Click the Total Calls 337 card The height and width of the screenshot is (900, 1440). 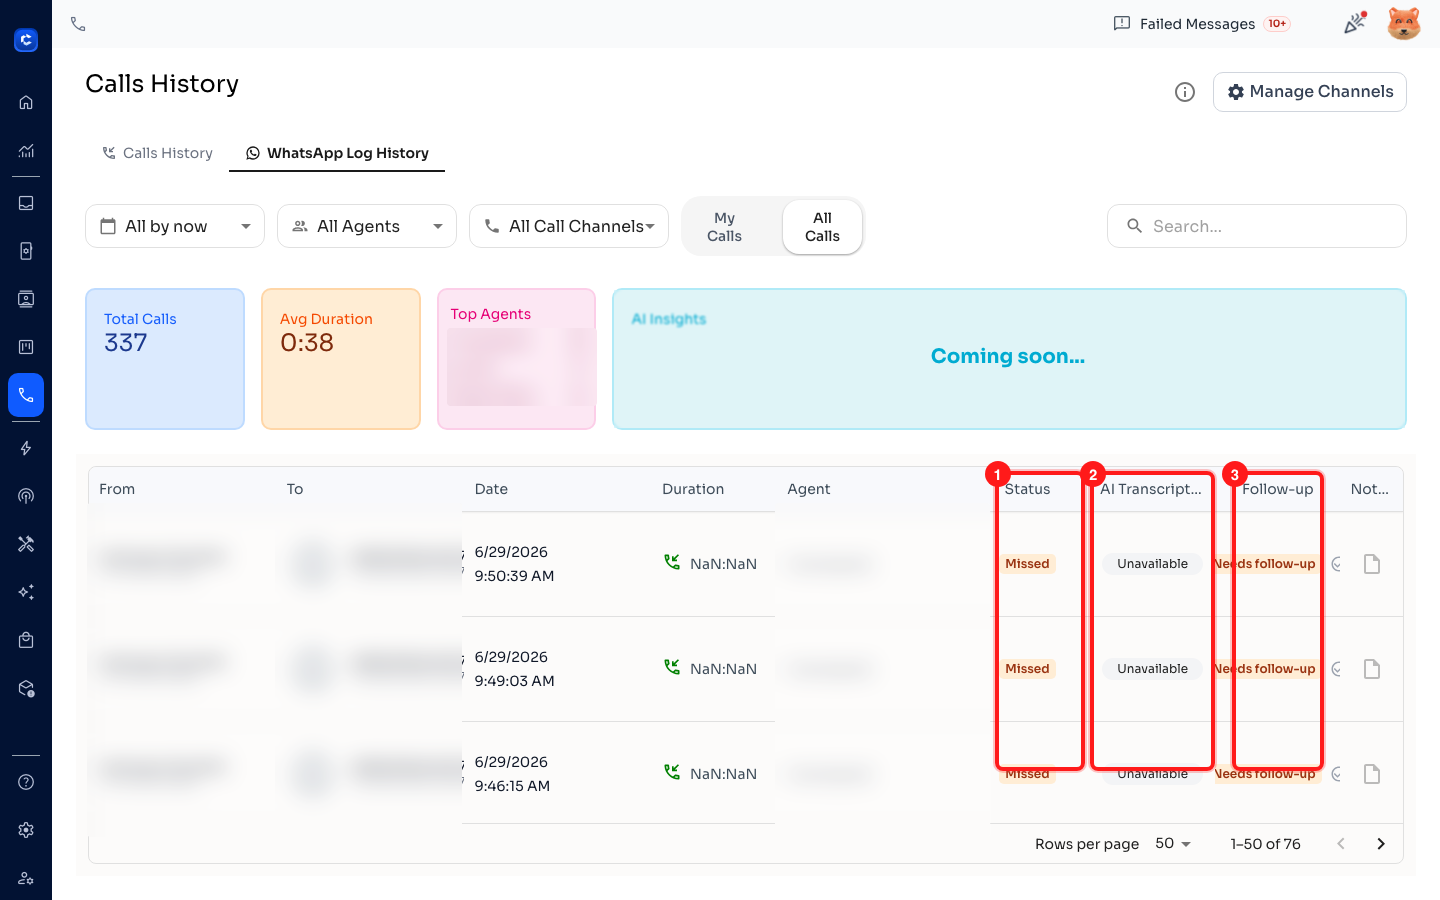(x=165, y=359)
